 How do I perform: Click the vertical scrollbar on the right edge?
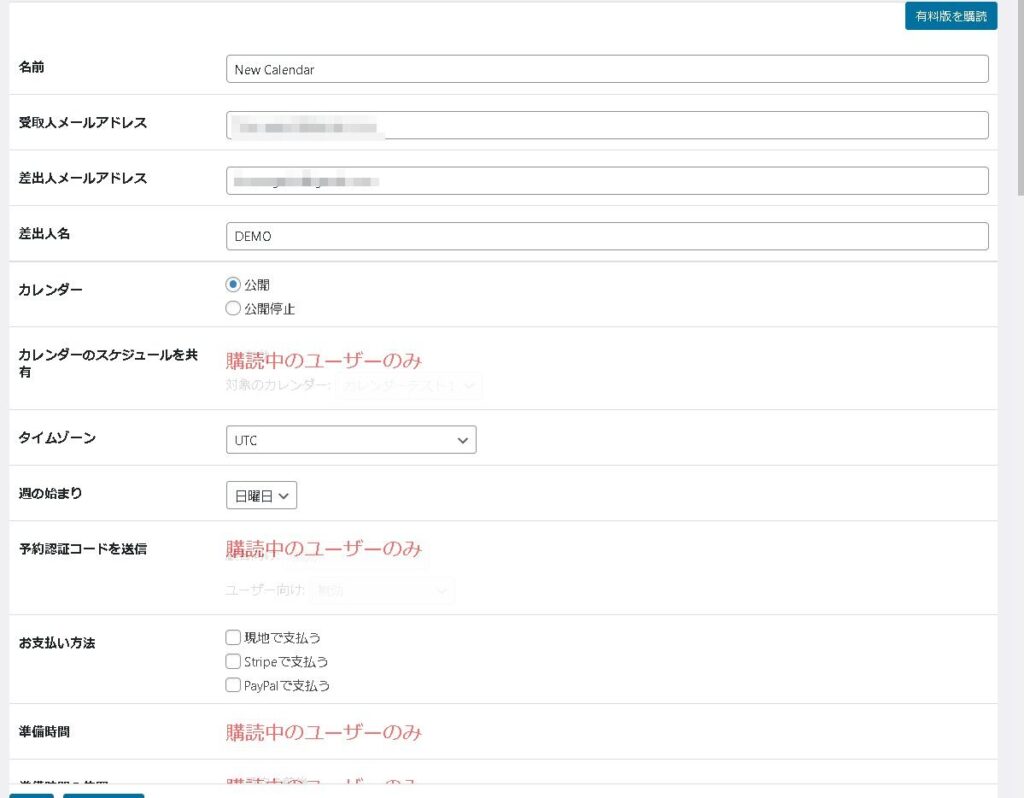(1019, 100)
